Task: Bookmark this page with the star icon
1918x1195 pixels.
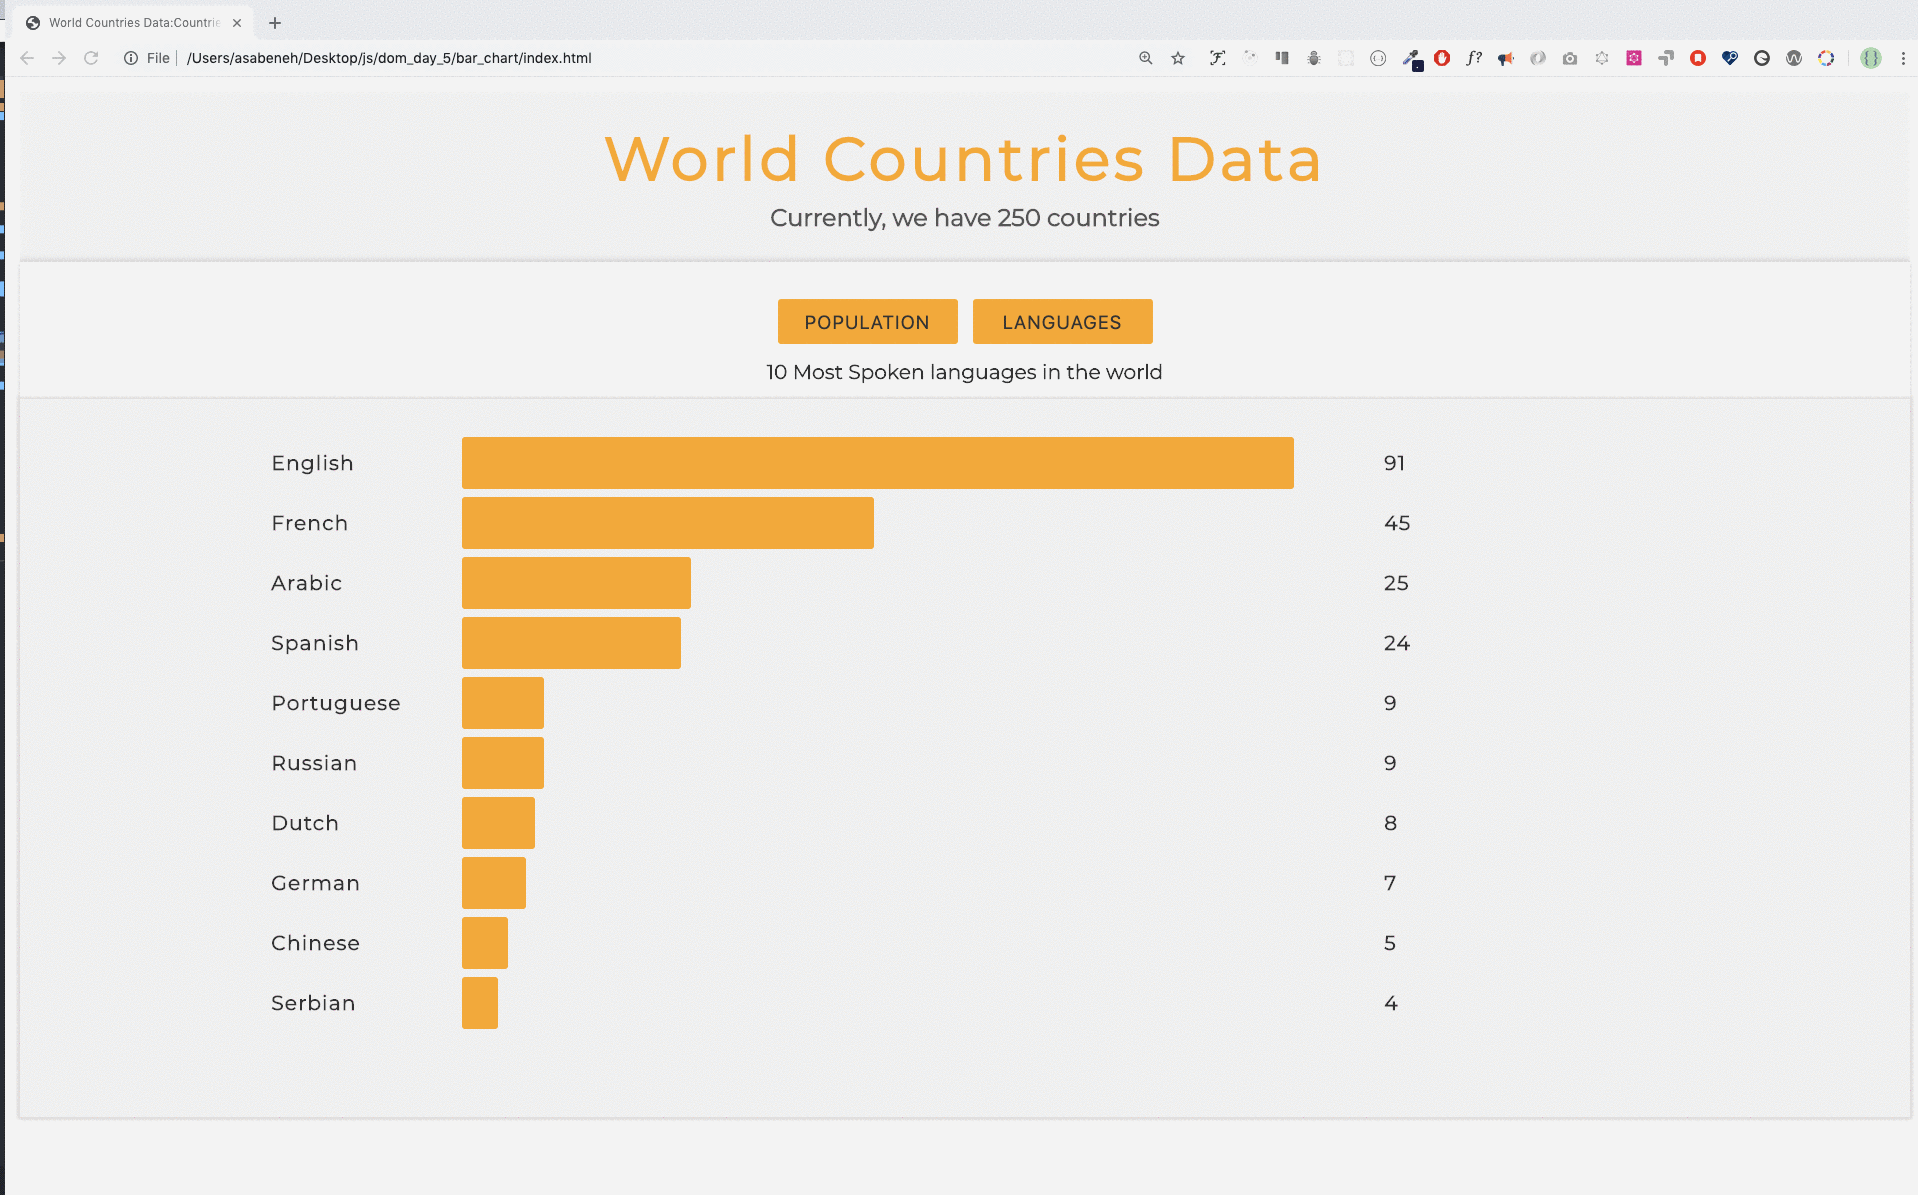Action: point(1178,58)
